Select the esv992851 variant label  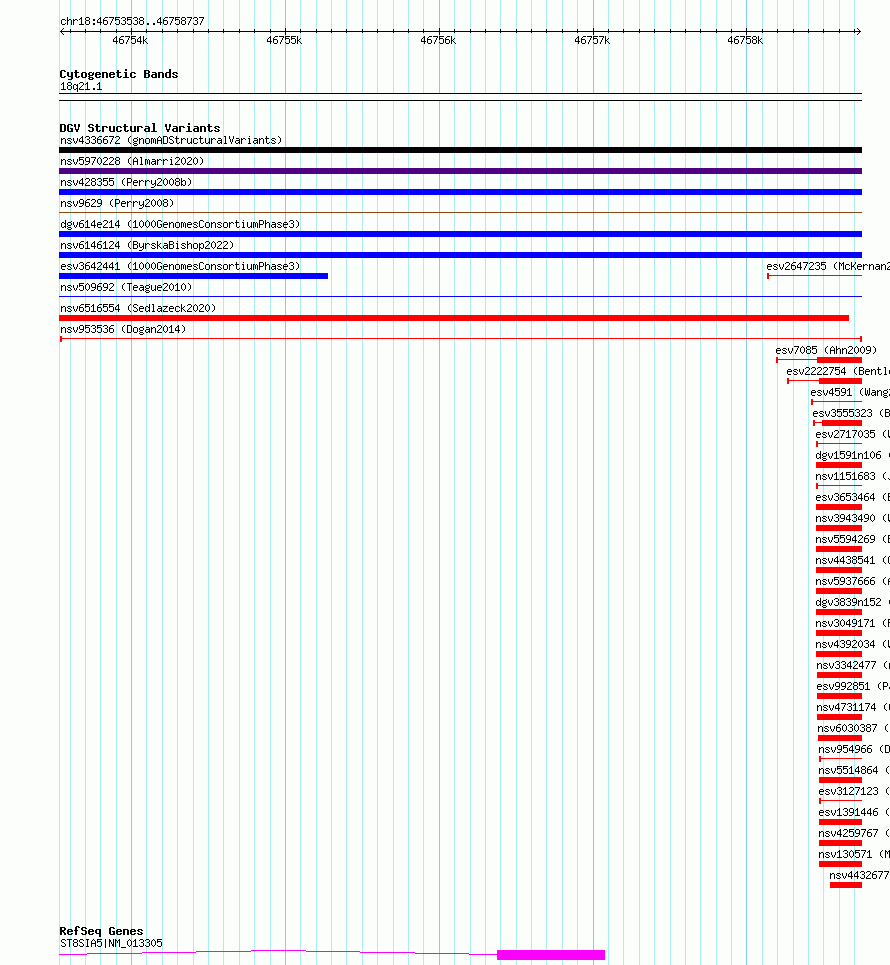tap(853, 686)
